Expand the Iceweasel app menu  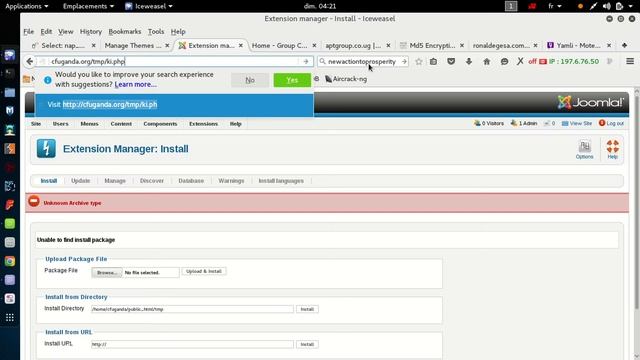pos(149,6)
